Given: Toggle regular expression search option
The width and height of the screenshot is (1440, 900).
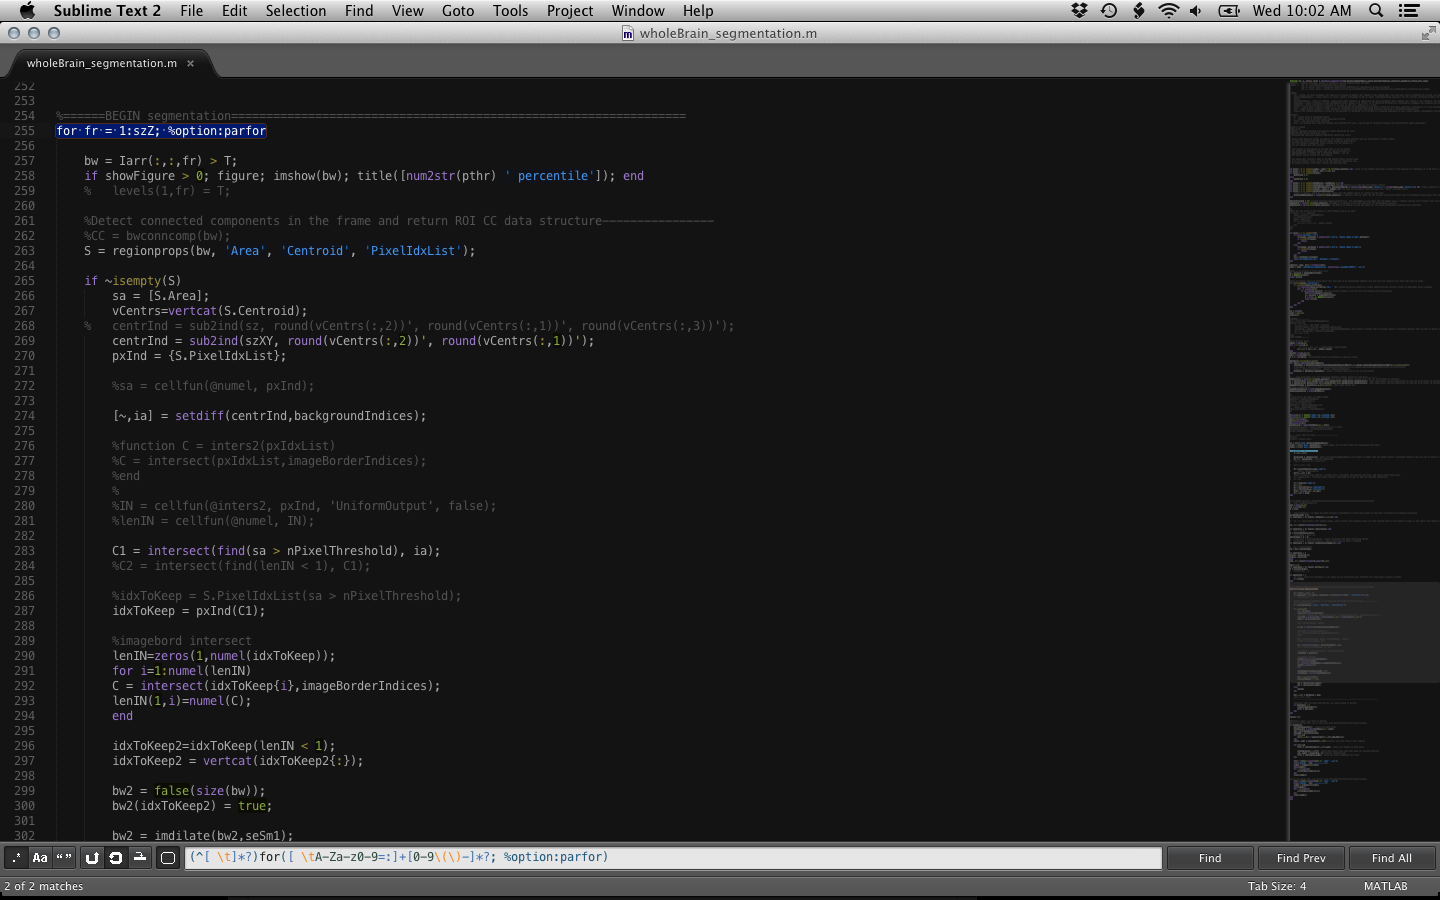Looking at the screenshot, I should (x=16, y=857).
